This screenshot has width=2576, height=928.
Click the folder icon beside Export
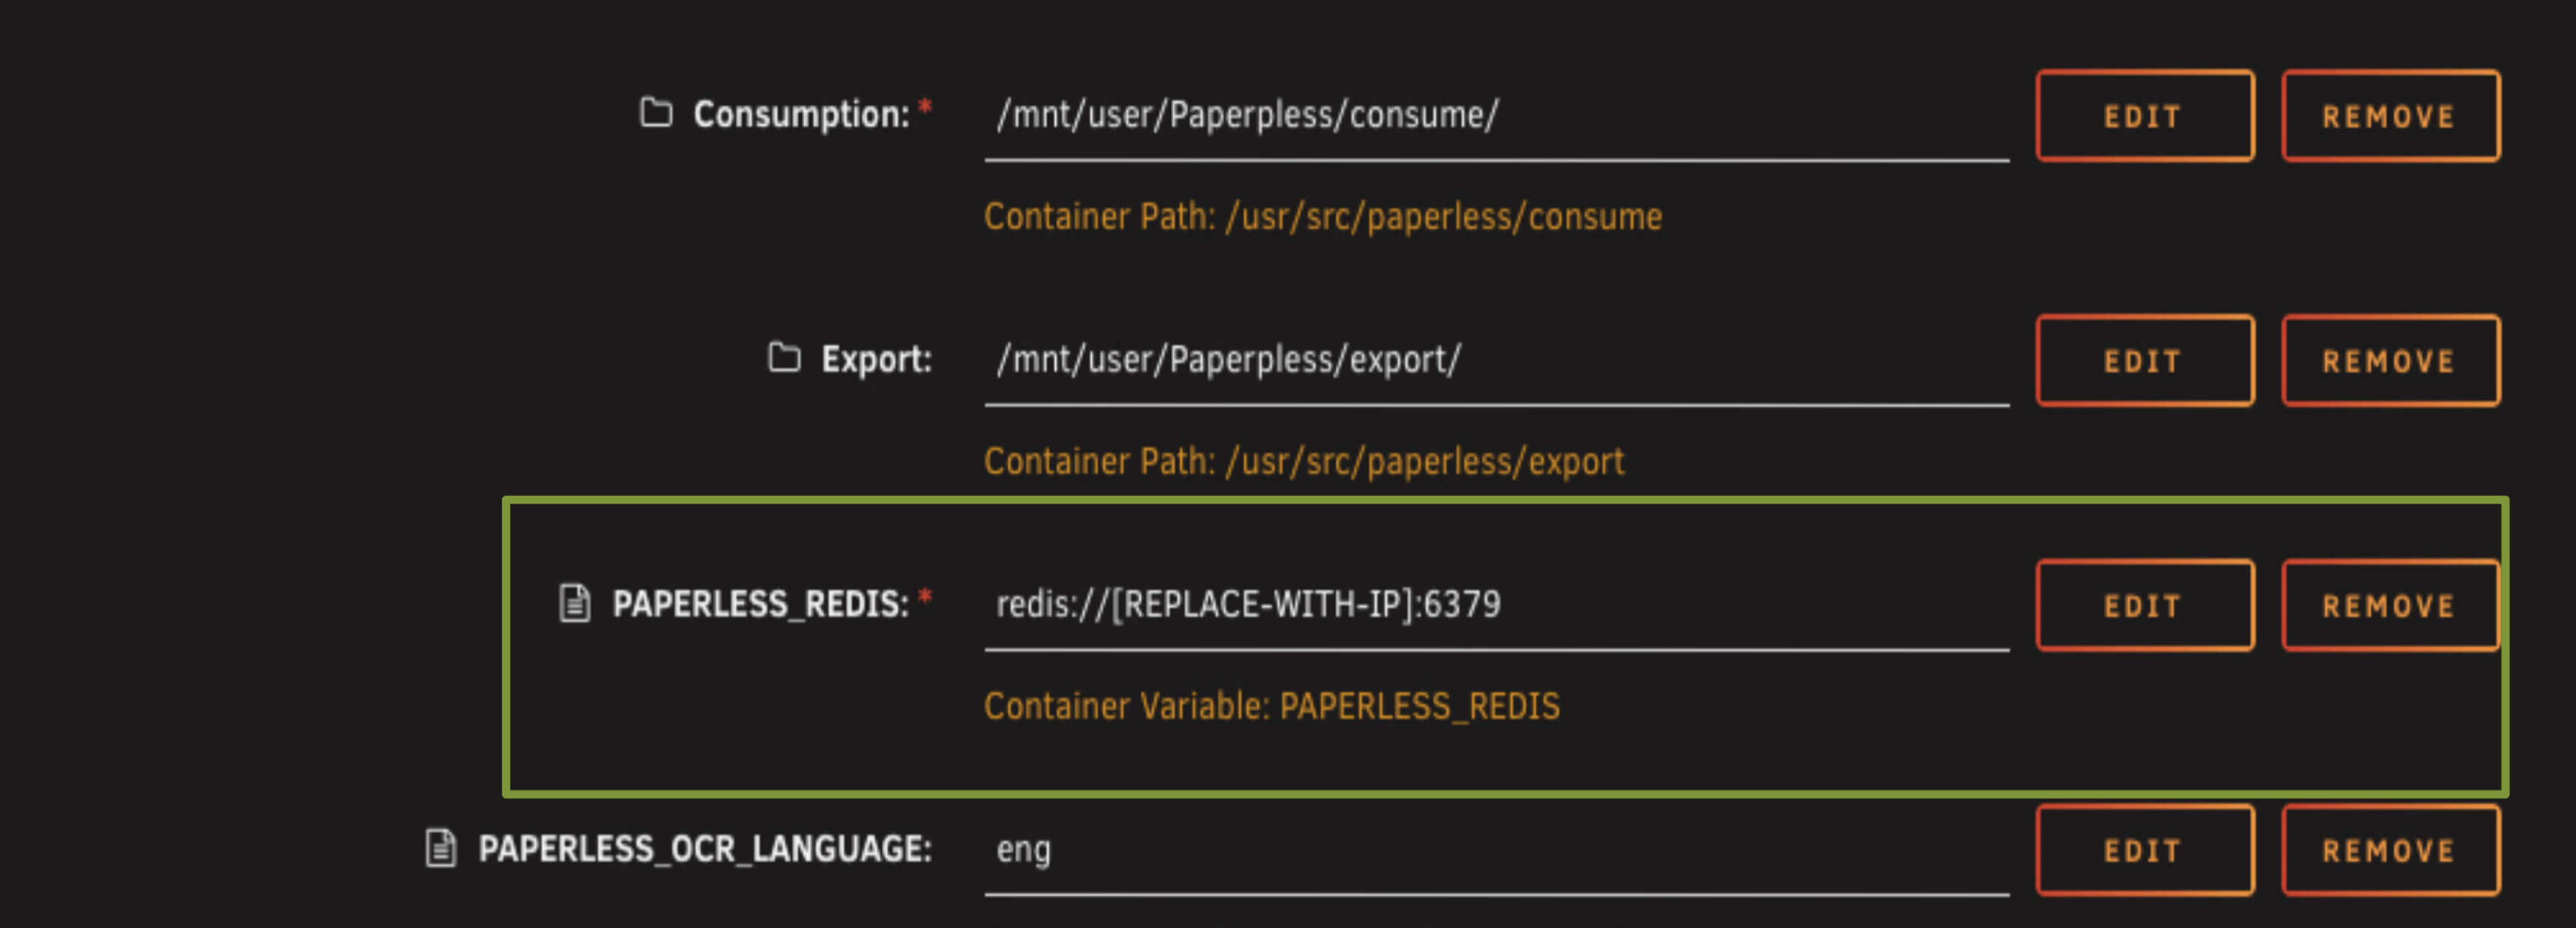click(784, 358)
